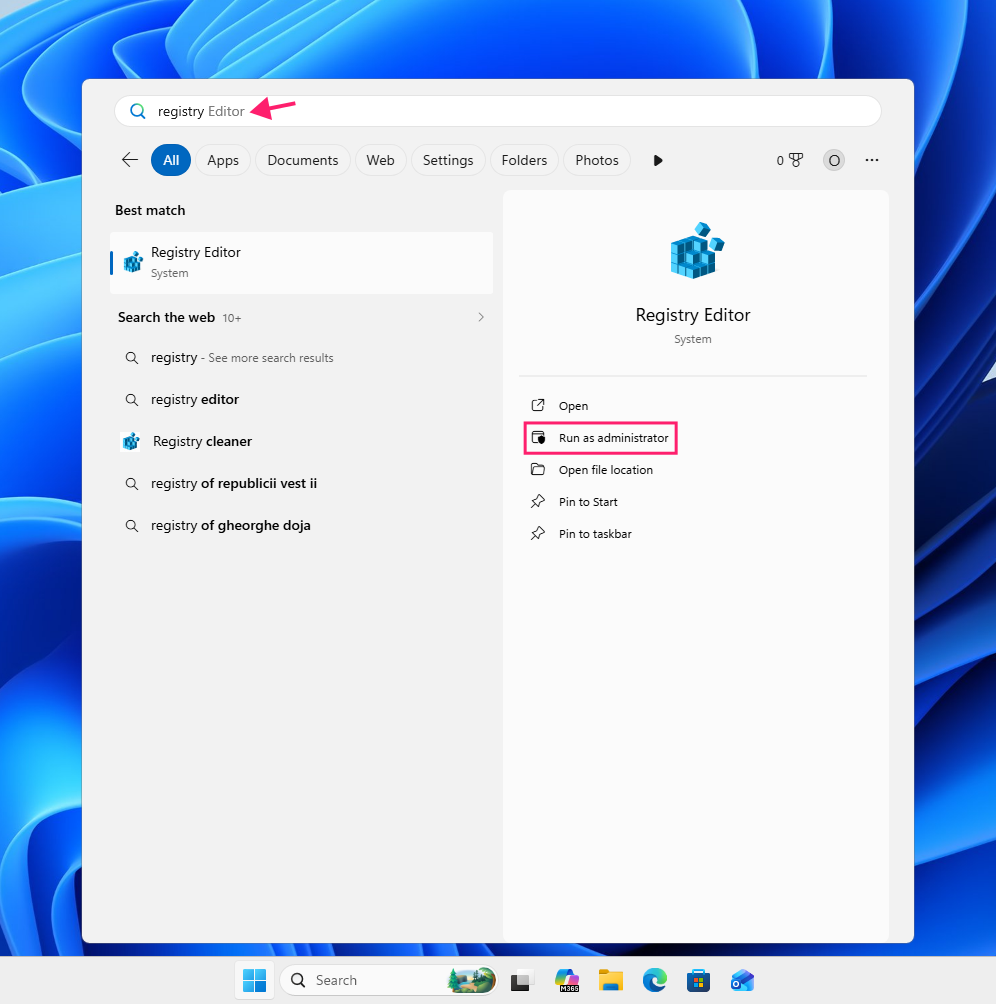
Task: Select the All filter tab
Action: 171,160
